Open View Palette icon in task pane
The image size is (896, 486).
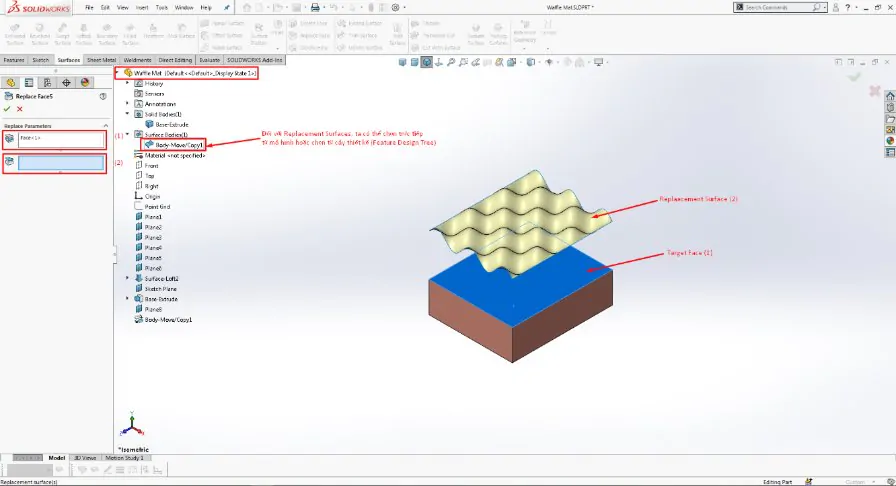[890, 130]
